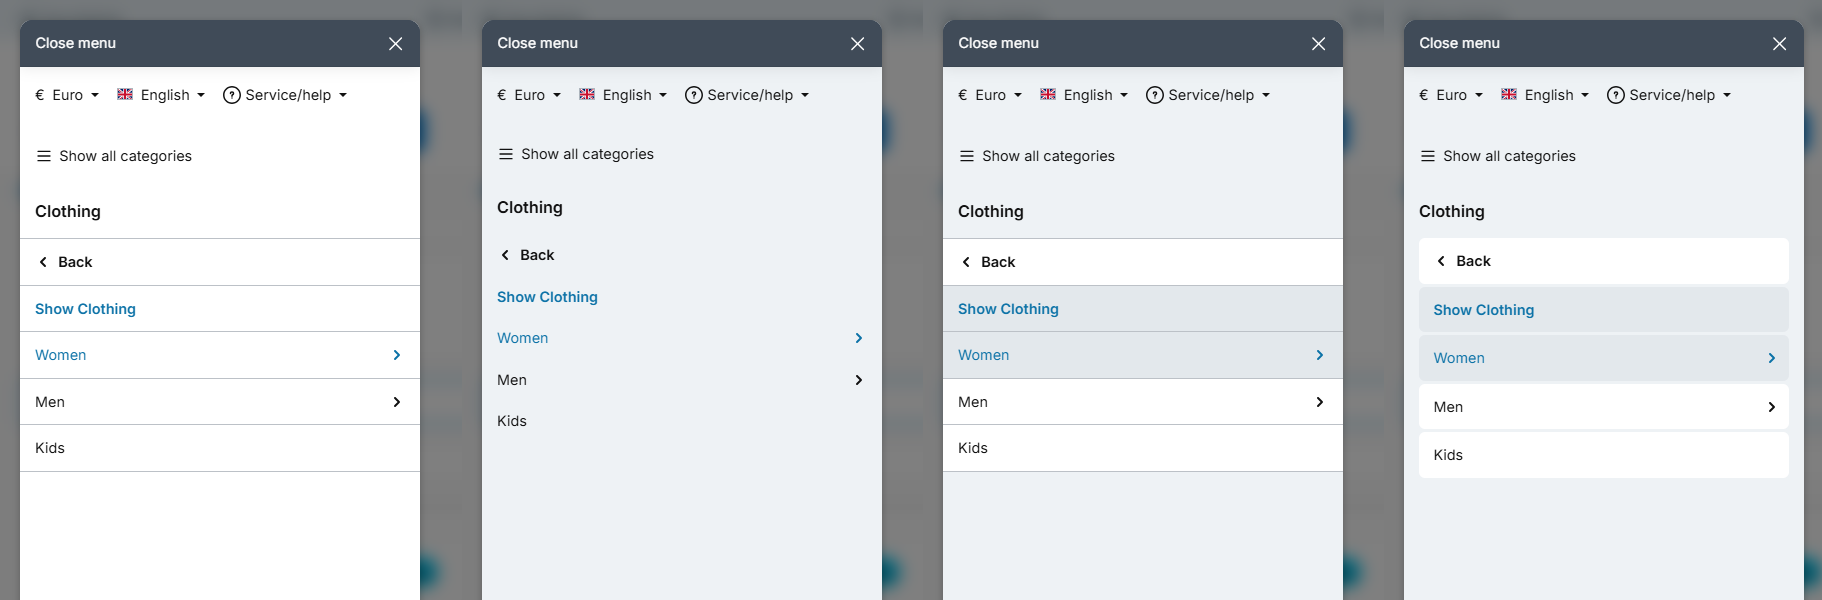
Task: Expand Women chevron in first menu
Action: tap(397, 355)
